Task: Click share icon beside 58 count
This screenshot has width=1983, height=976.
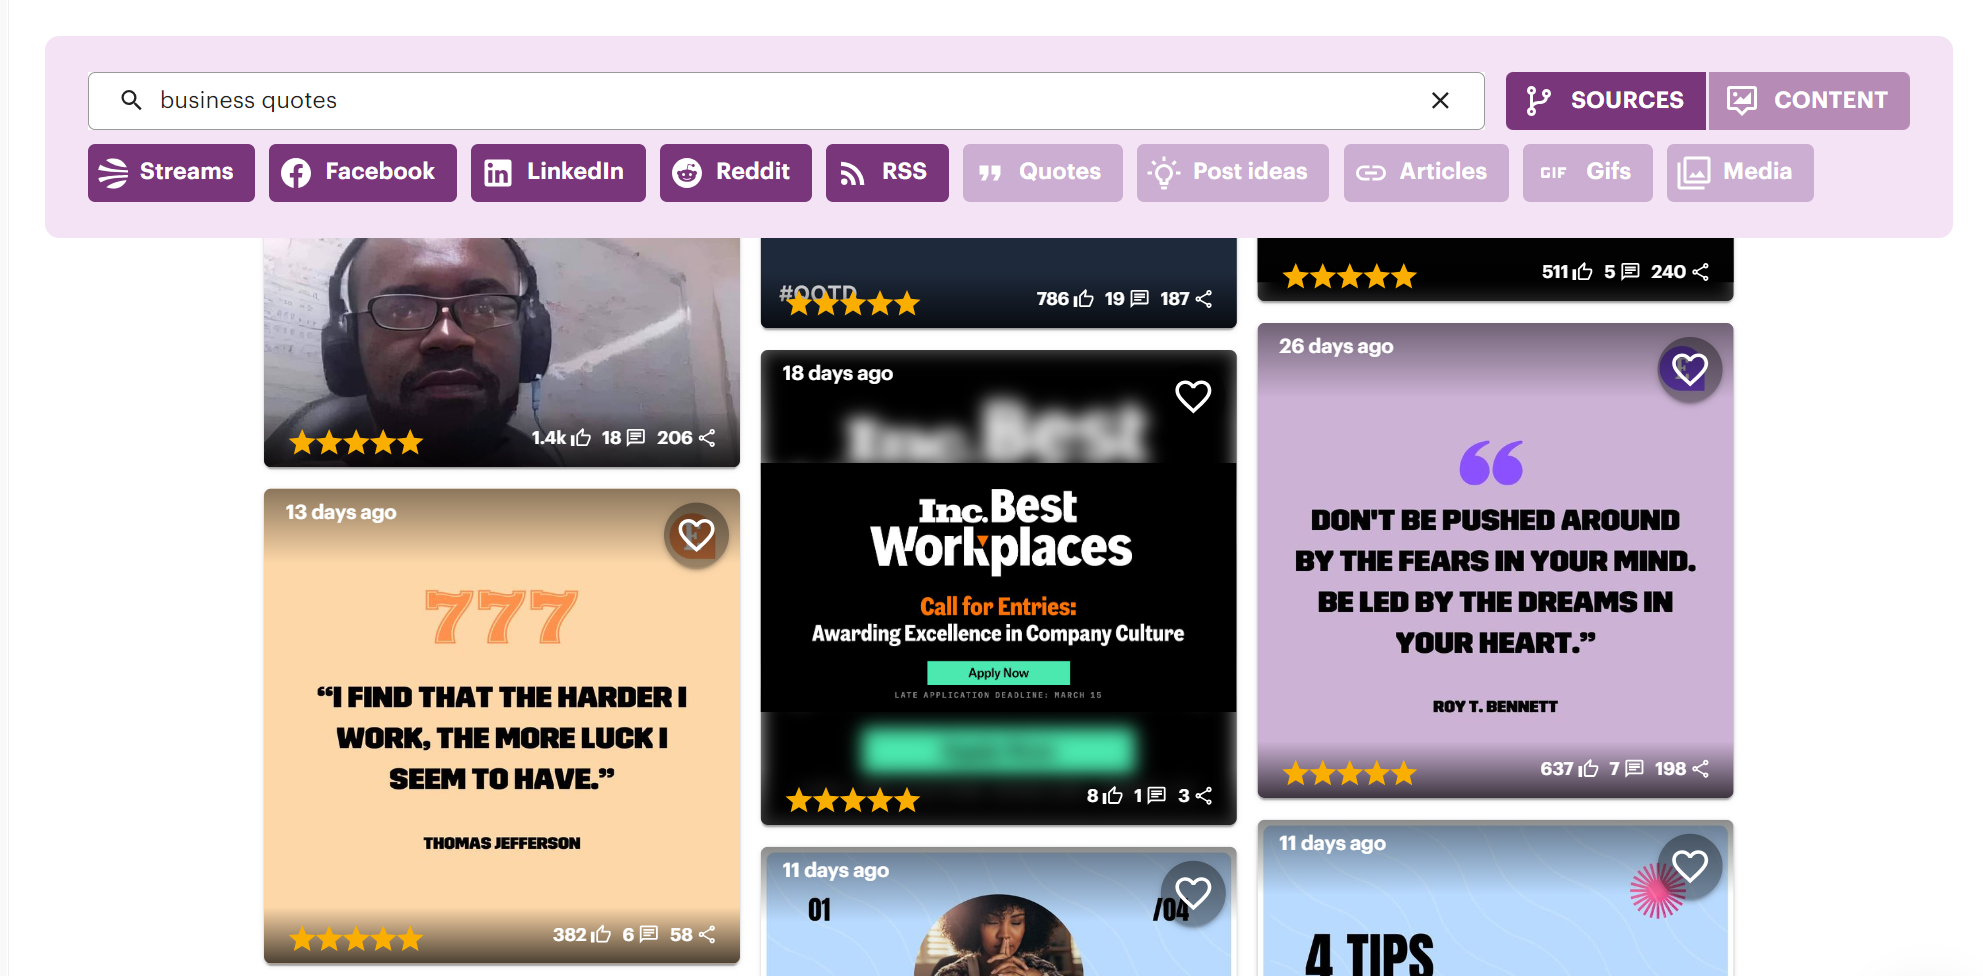Action: [x=707, y=935]
